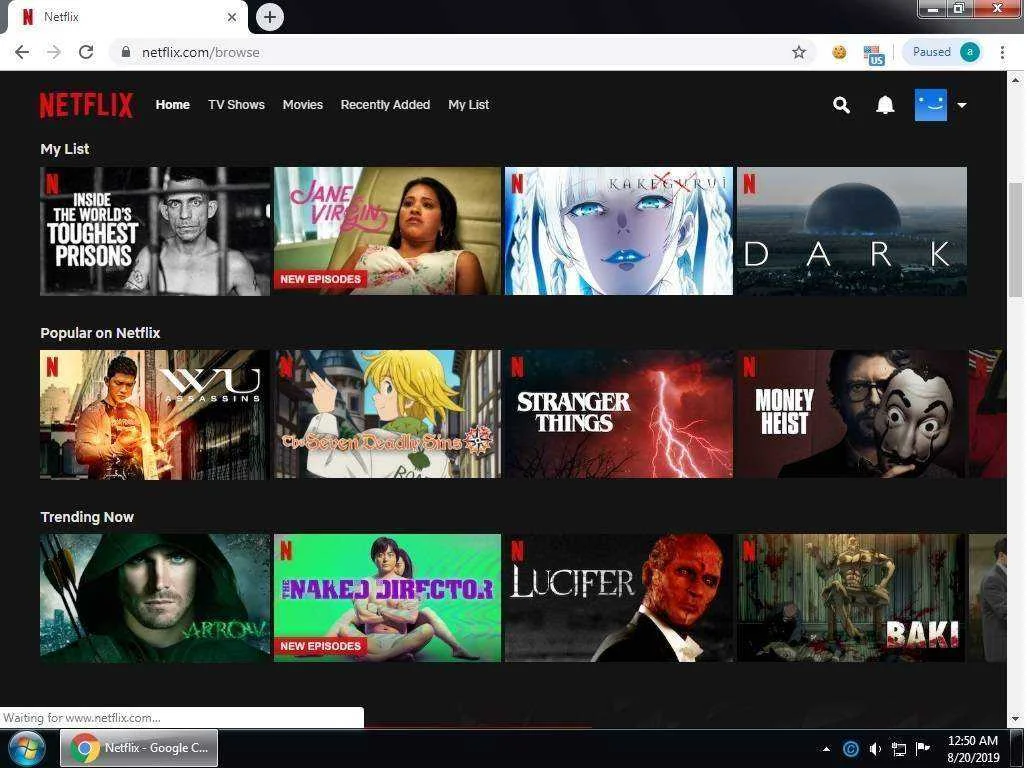Open a new tab with plus button

[269, 17]
